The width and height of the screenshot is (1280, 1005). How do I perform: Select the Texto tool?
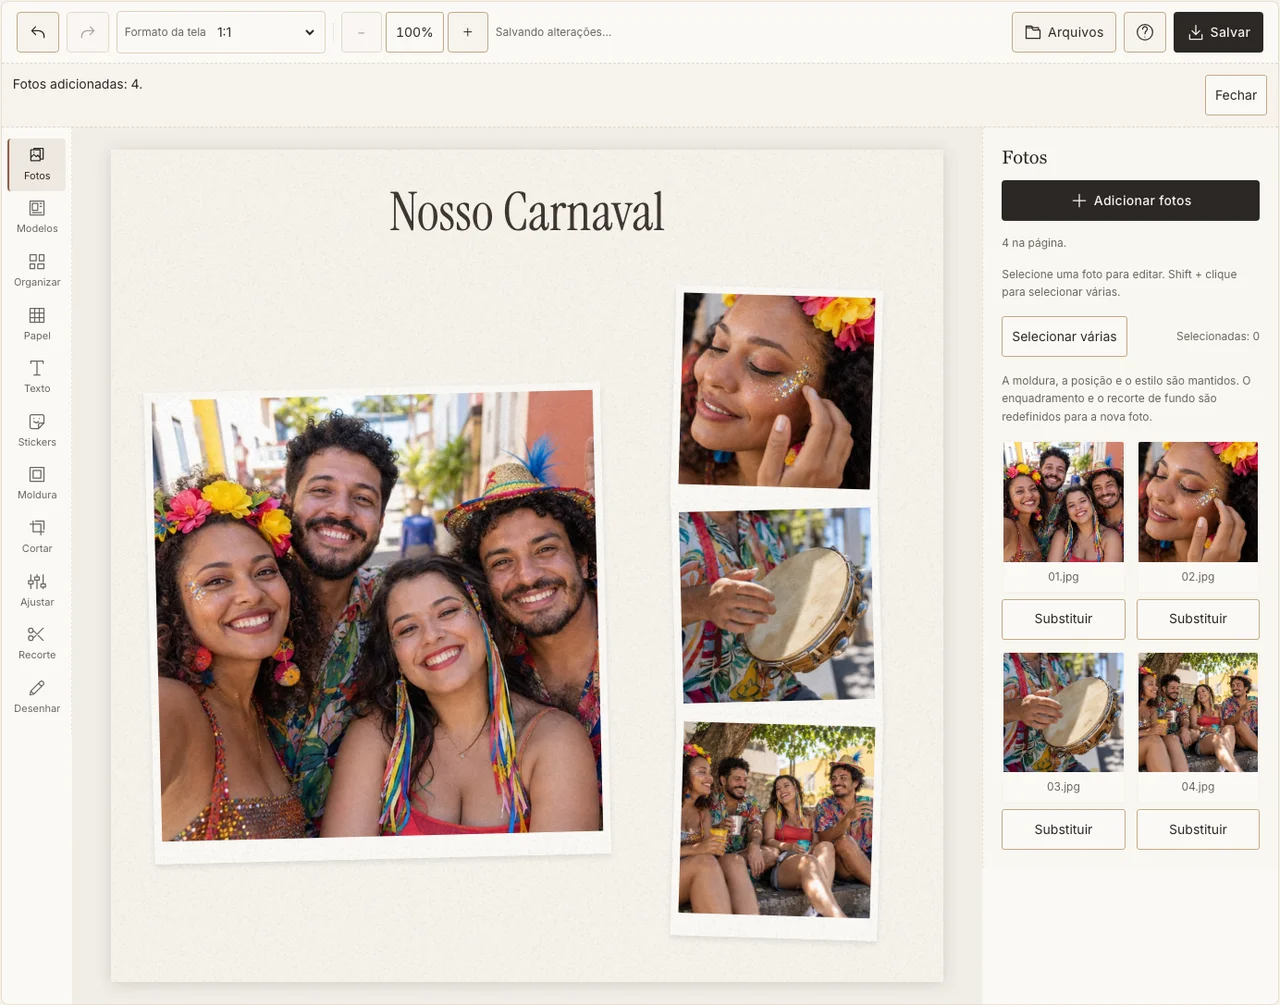coord(37,377)
